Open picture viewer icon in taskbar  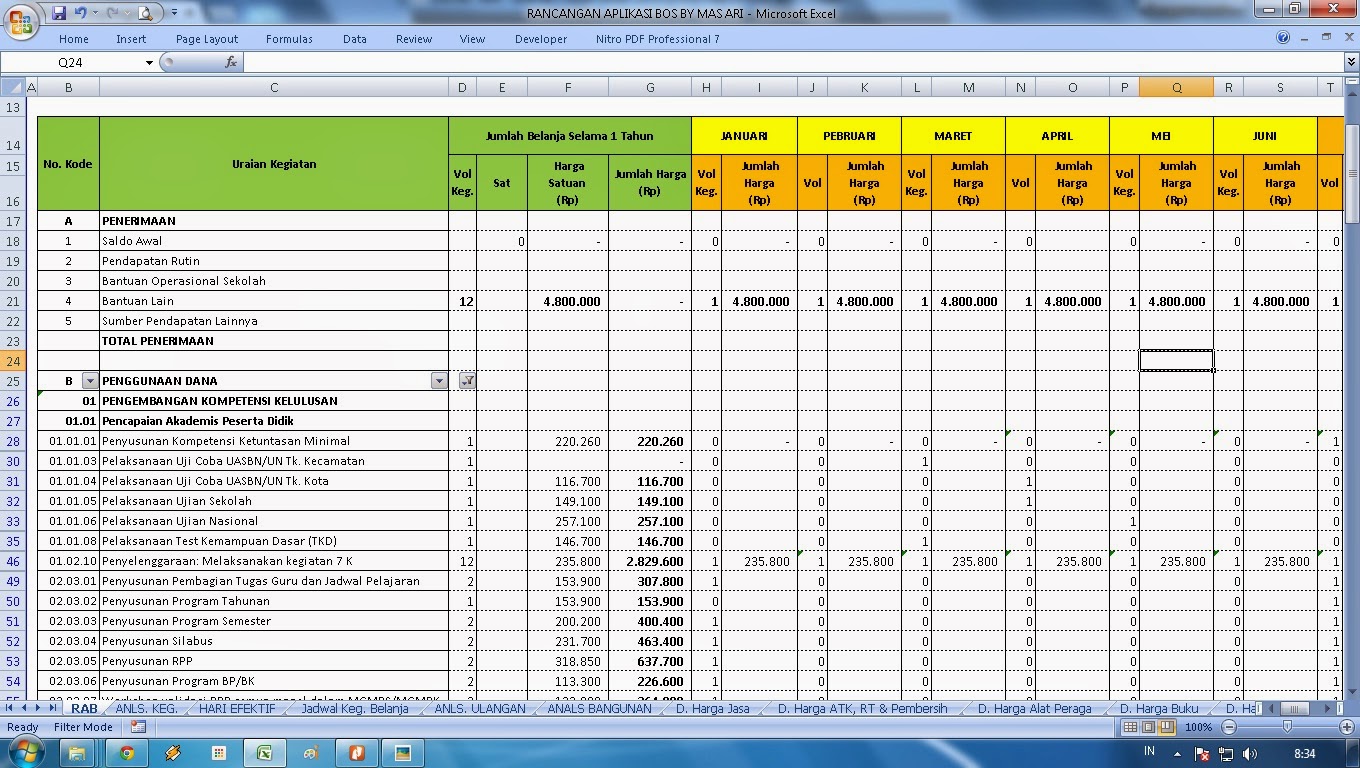403,752
